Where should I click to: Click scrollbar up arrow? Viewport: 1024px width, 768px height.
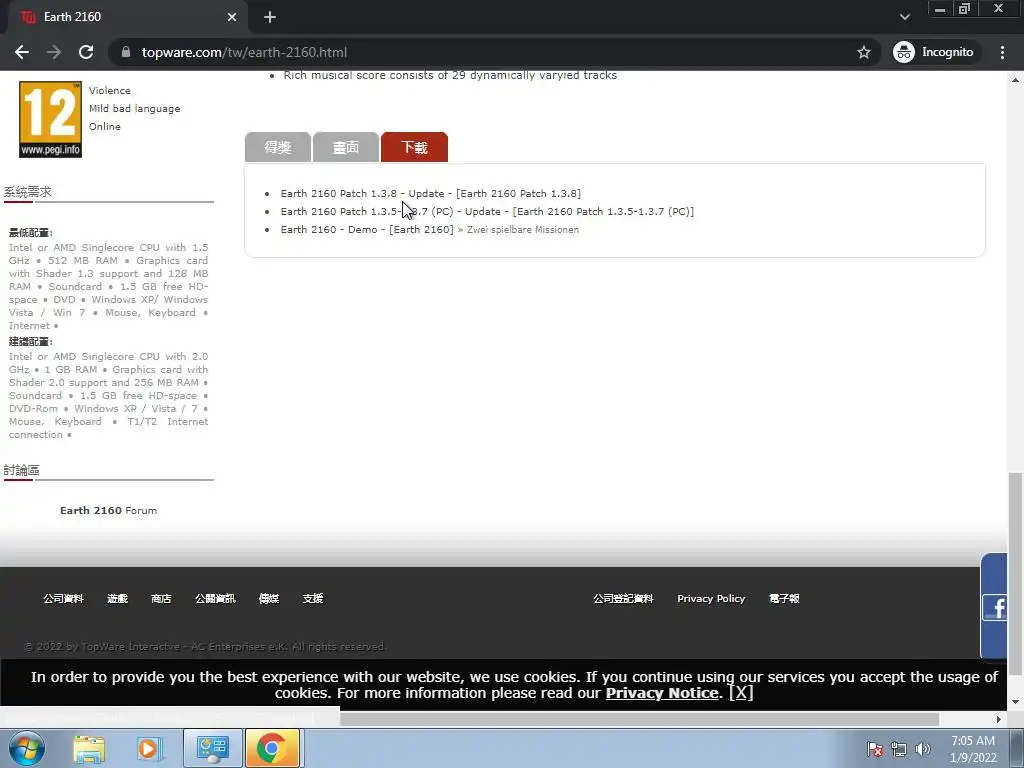[x=1015, y=80]
